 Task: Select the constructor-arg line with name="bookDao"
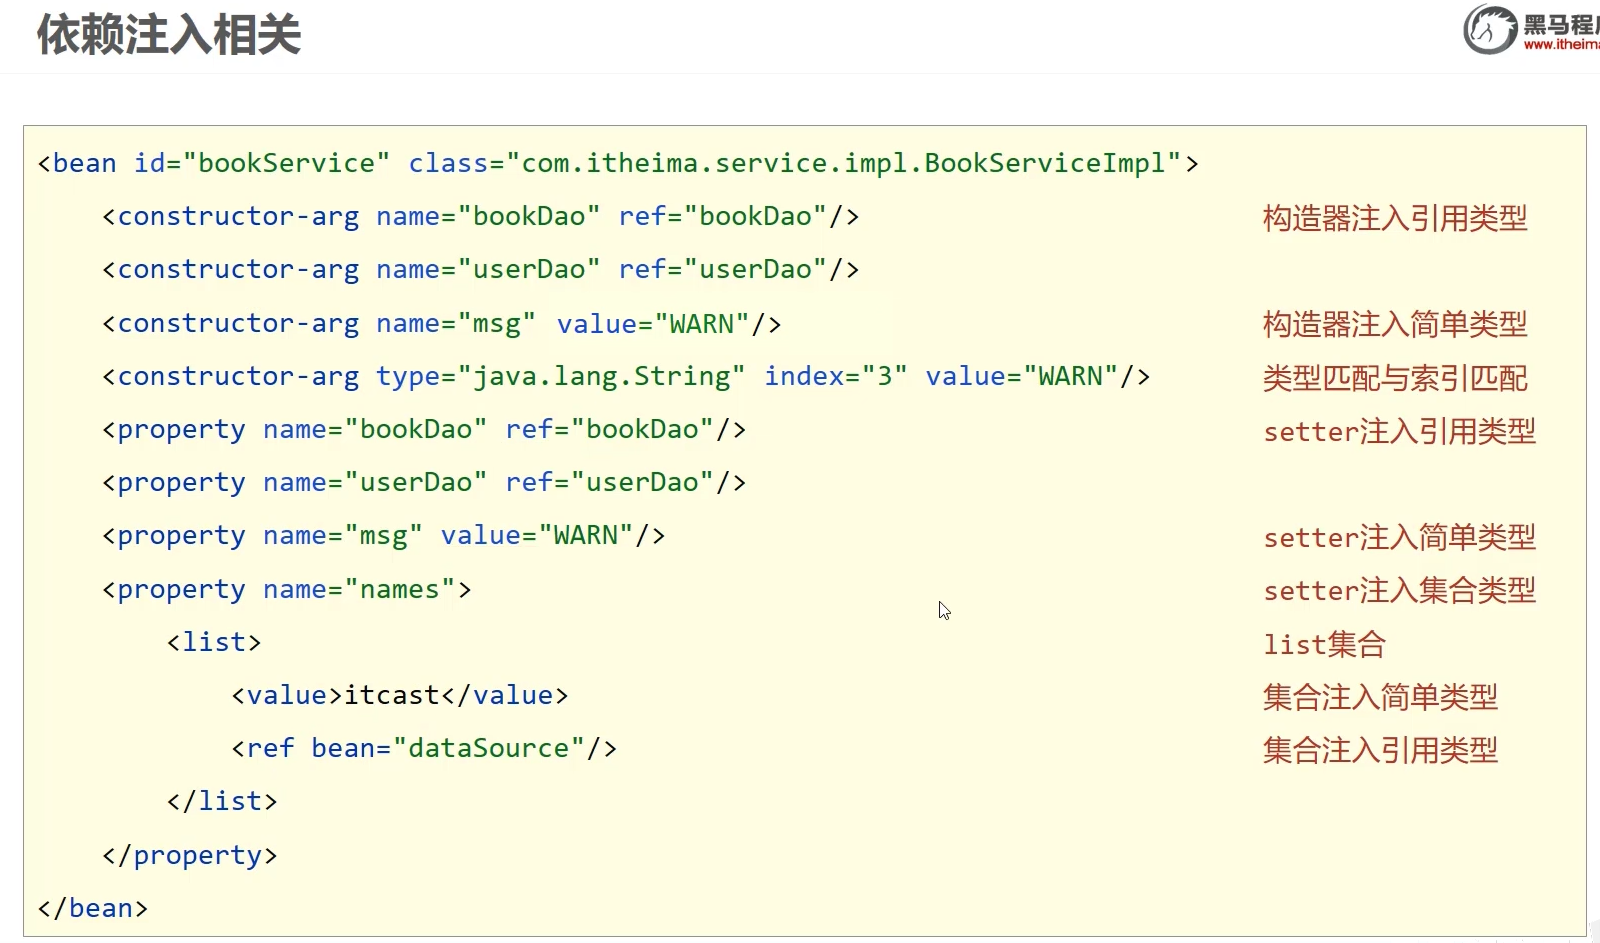pos(480,216)
